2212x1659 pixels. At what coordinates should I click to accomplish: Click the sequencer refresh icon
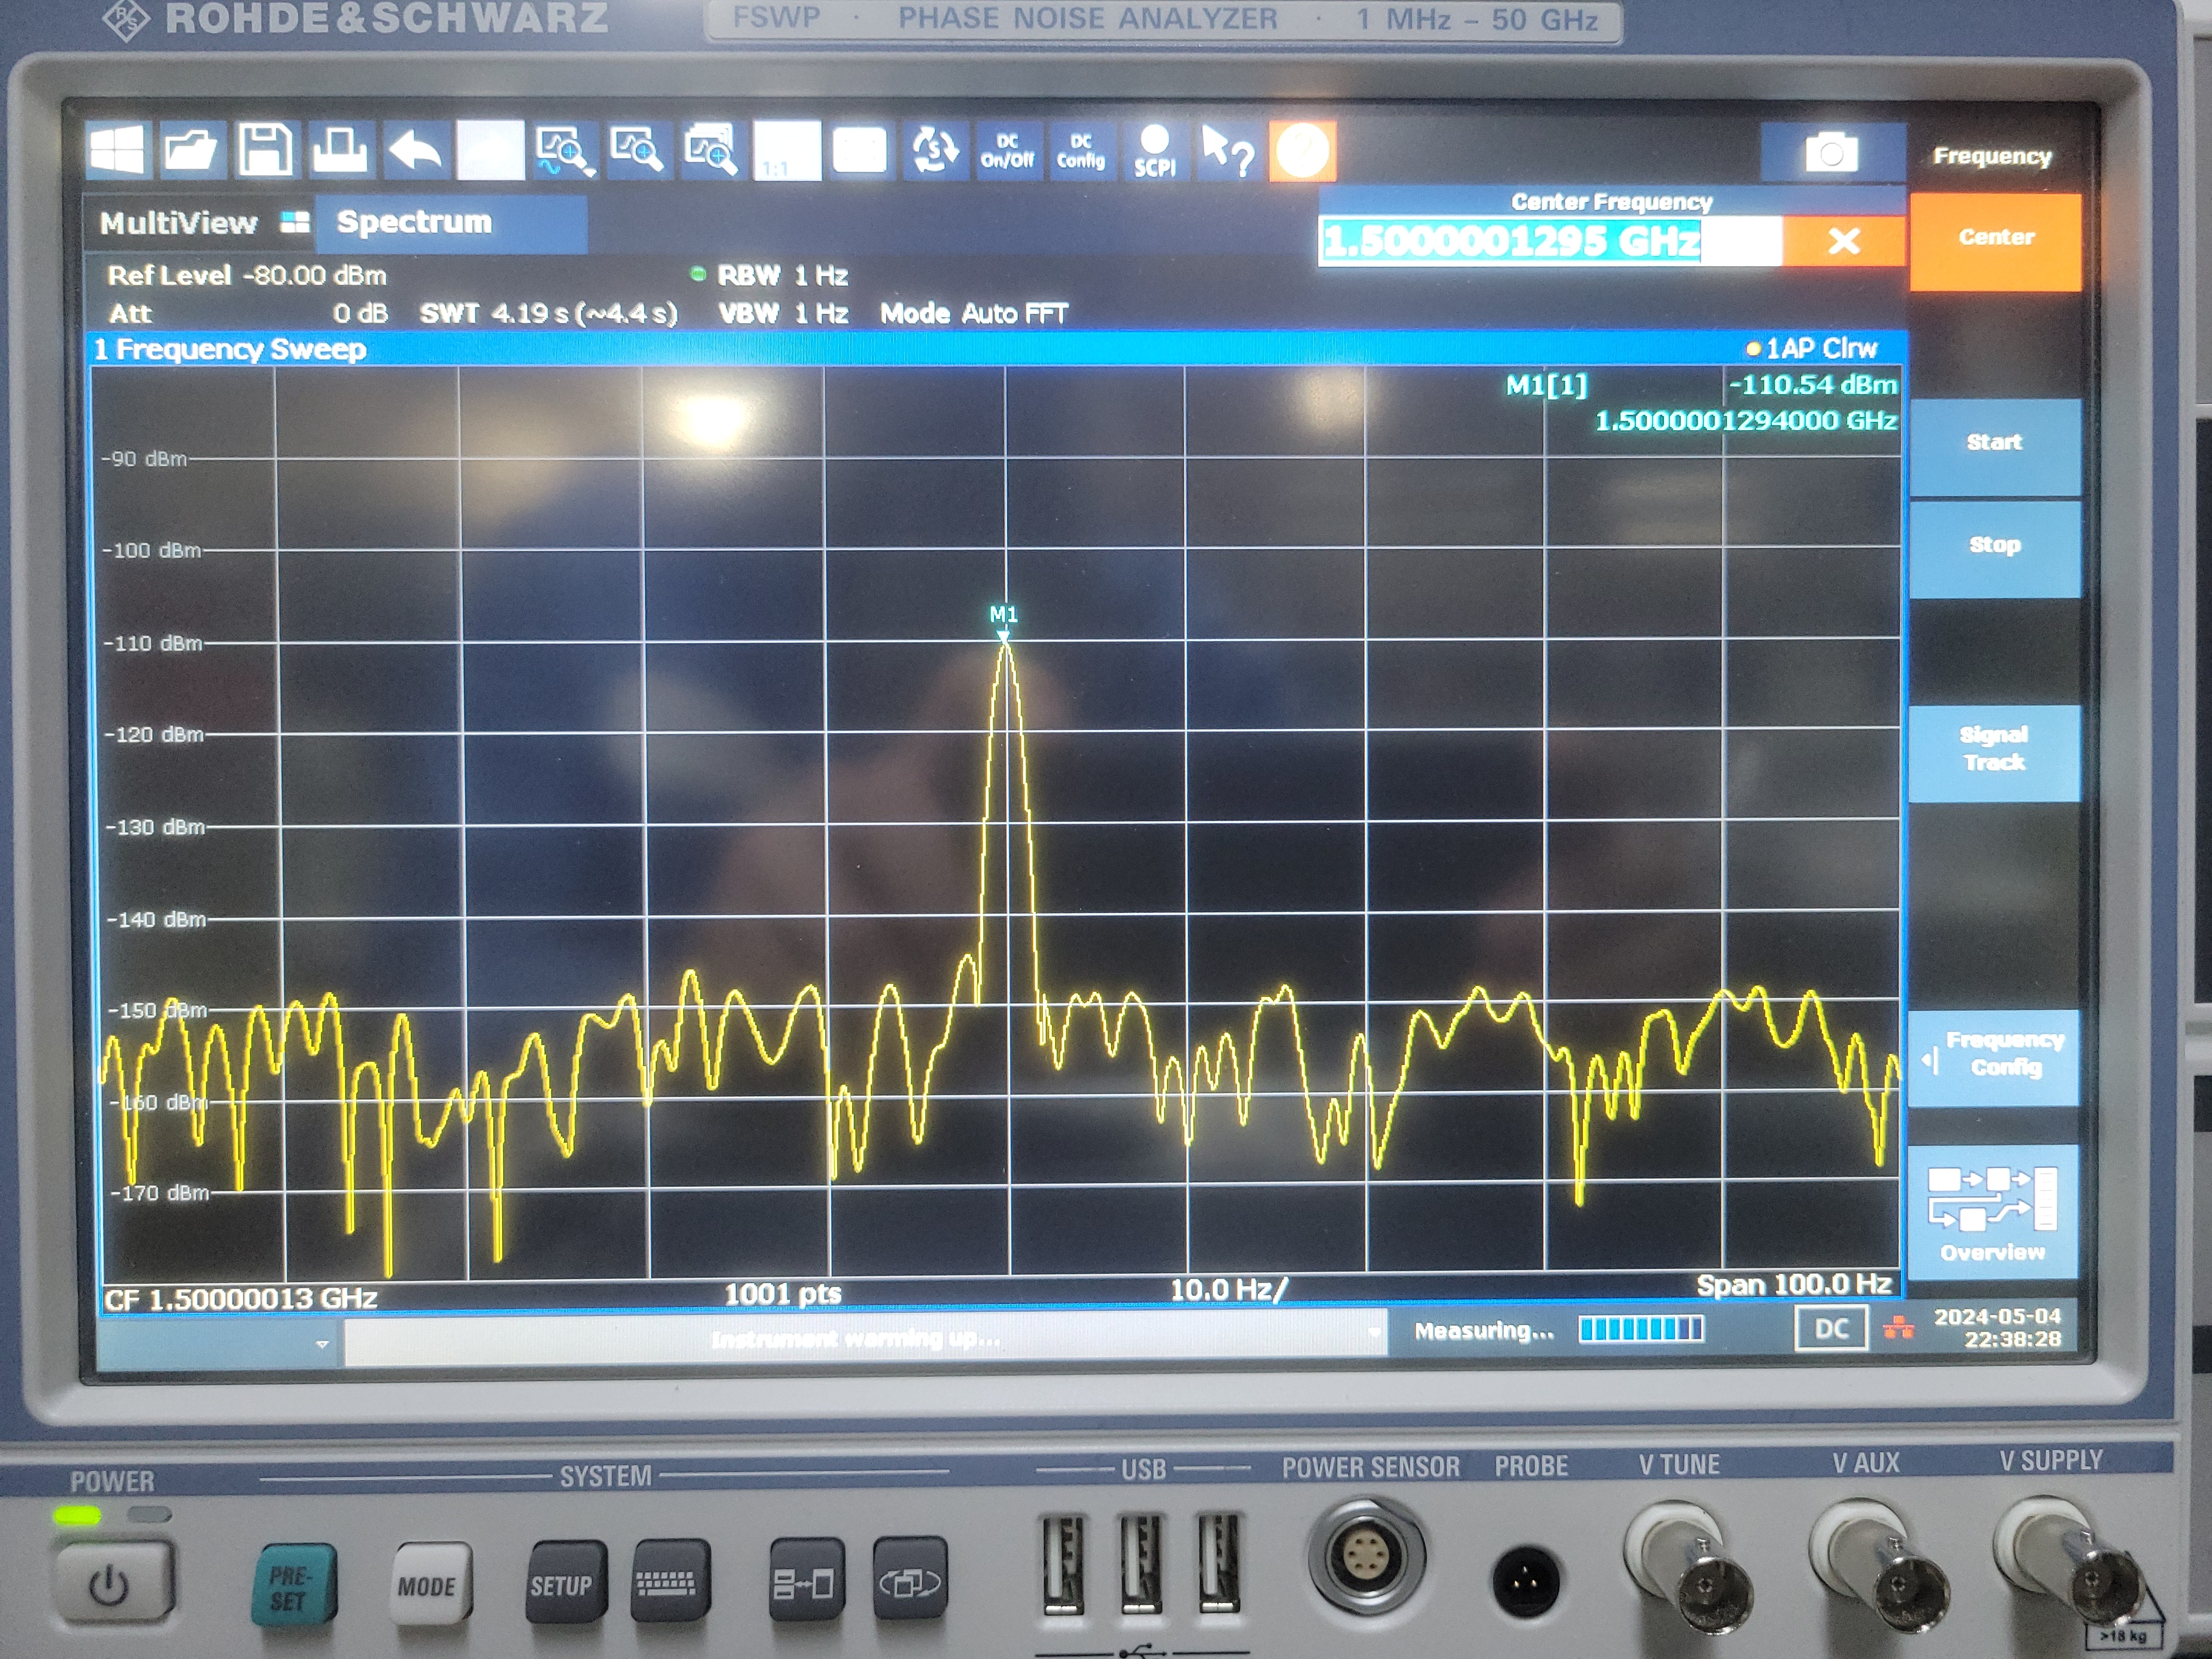pos(933,151)
